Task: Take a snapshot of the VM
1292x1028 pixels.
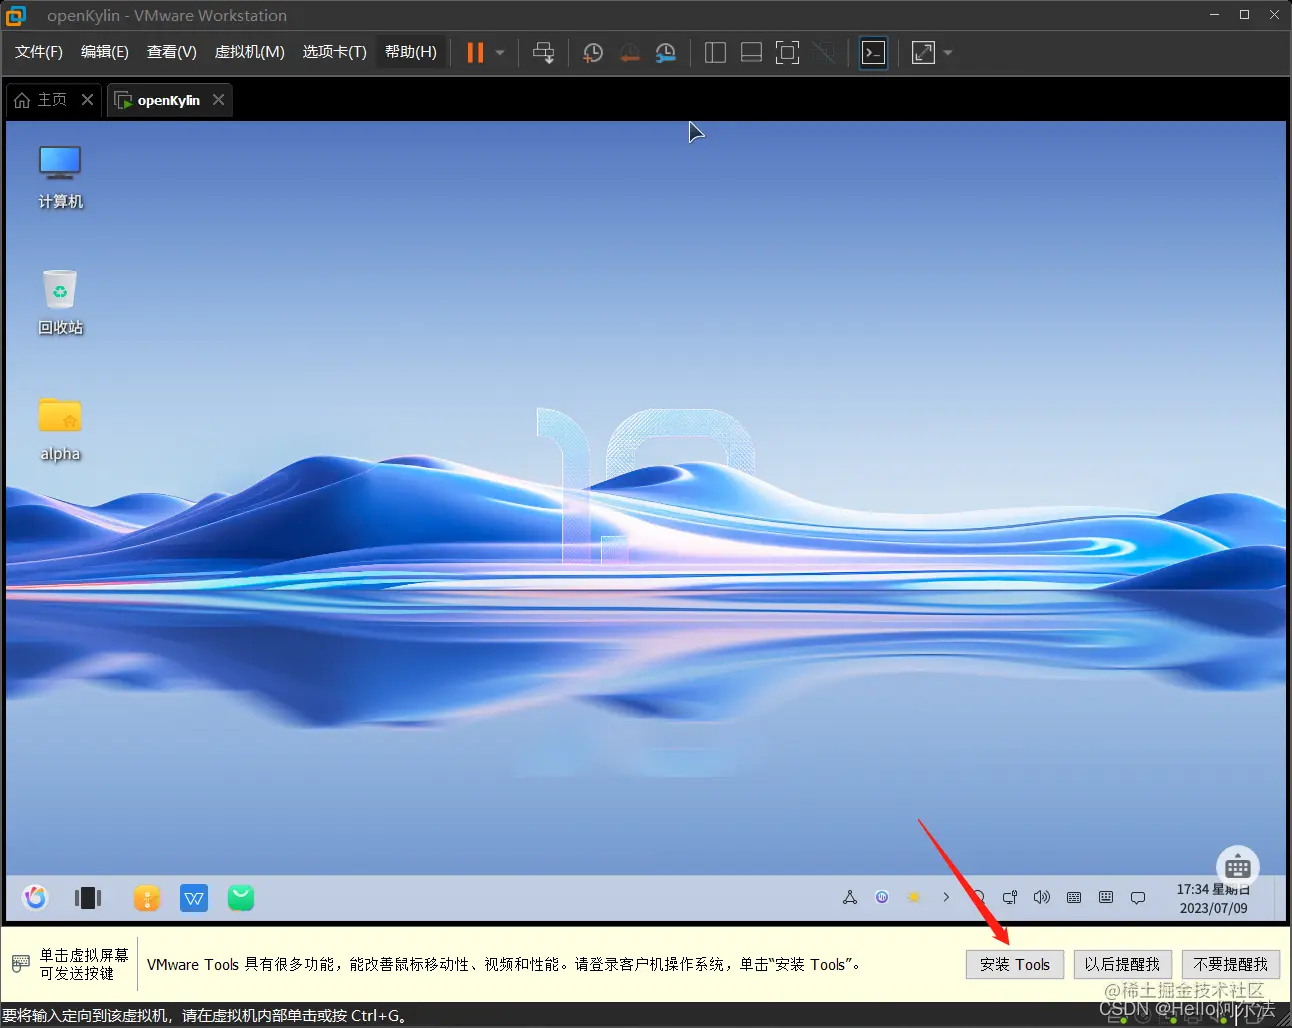Action: point(592,52)
